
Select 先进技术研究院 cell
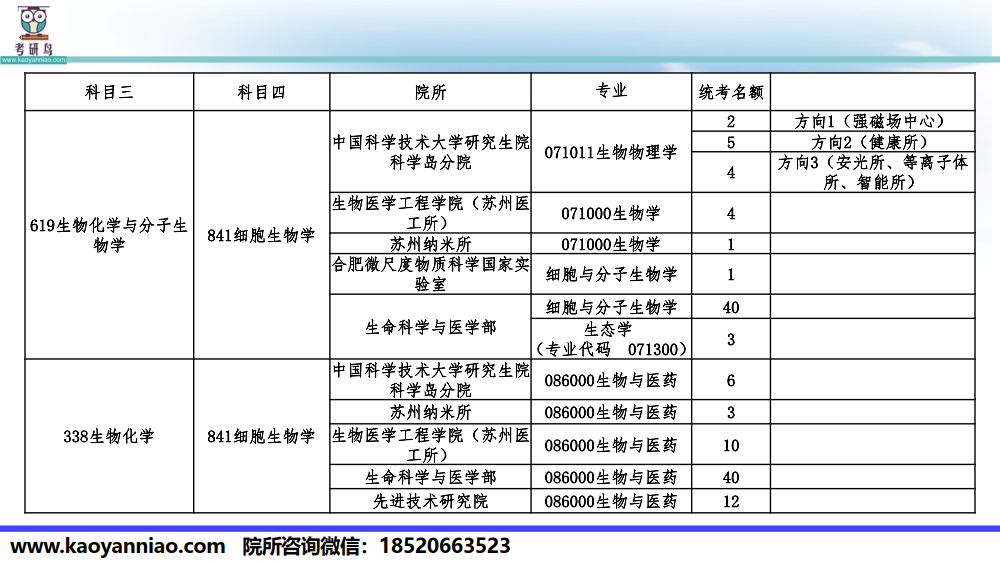tap(430, 501)
